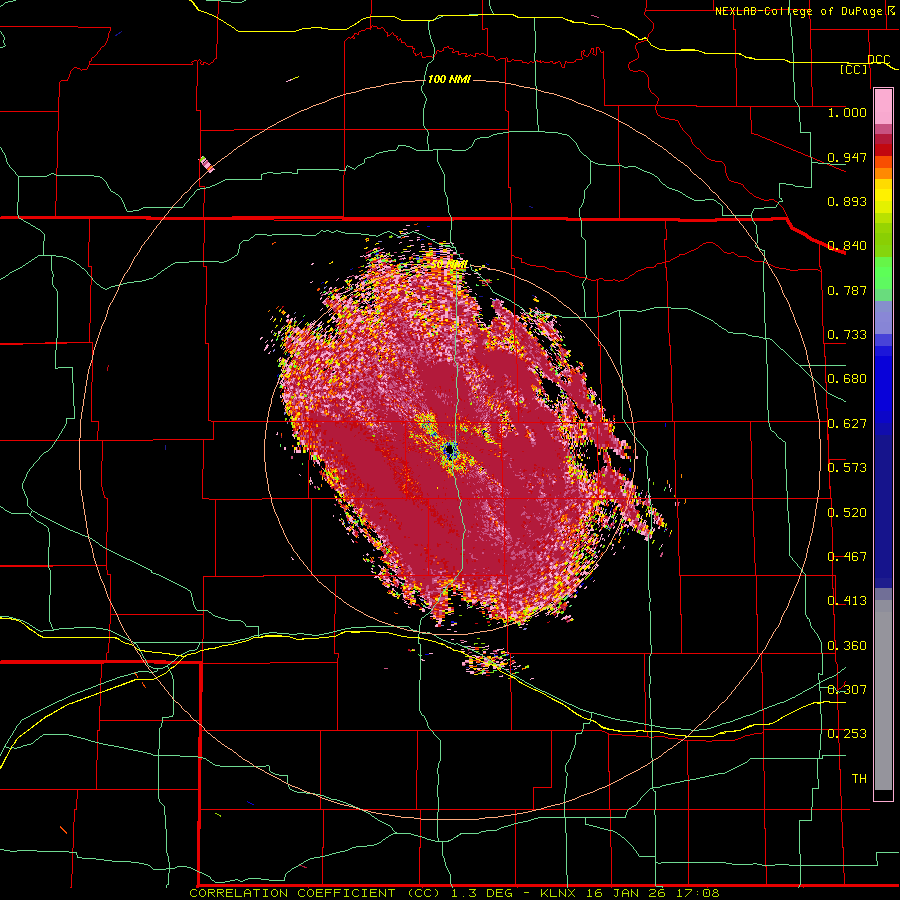
Task: Click the 0.947 scale value
Action: click(x=847, y=157)
